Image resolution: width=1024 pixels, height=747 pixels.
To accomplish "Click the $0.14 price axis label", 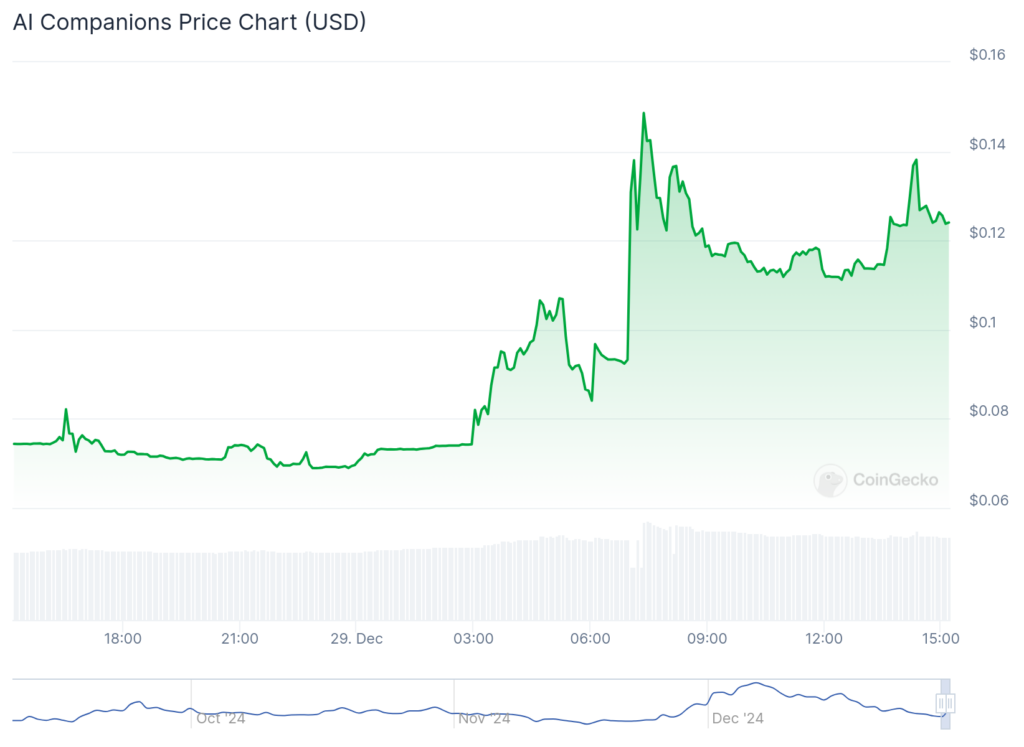I will coord(987,144).
